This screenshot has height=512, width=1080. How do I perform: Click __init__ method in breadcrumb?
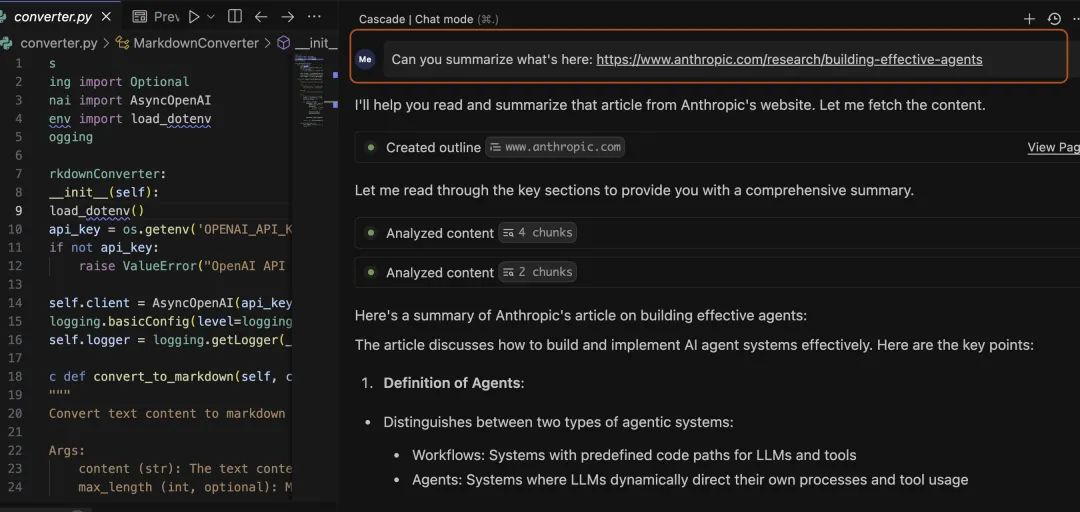point(315,43)
